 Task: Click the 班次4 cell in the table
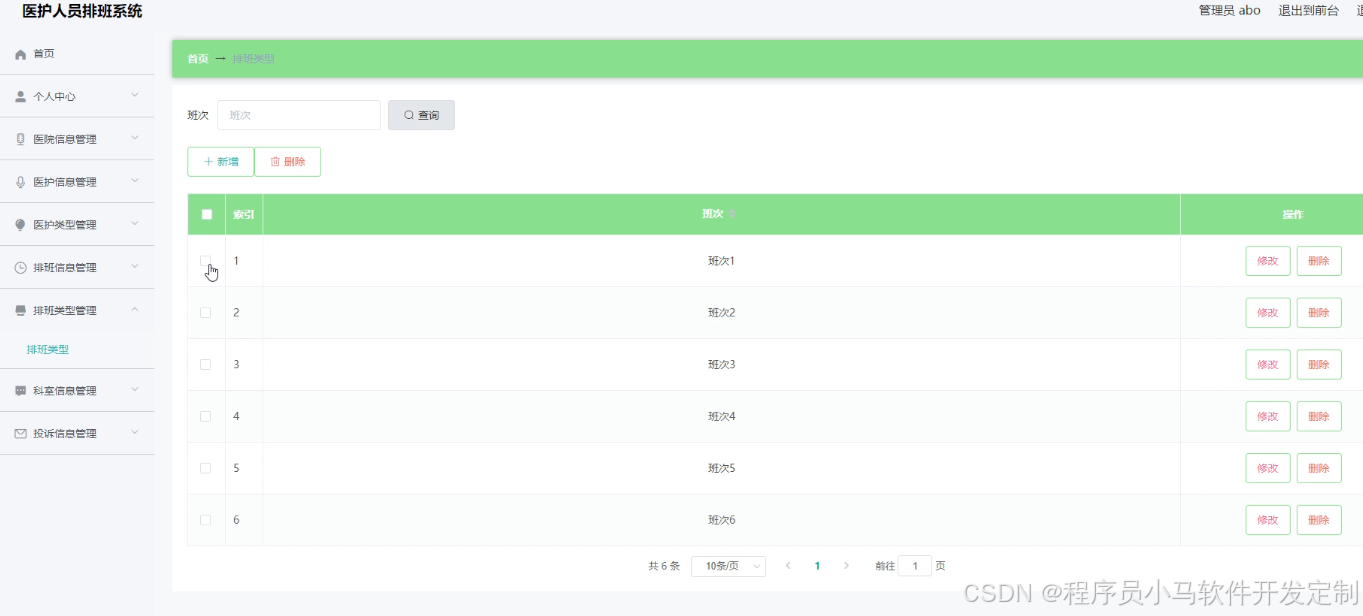pyautogui.click(x=721, y=417)
